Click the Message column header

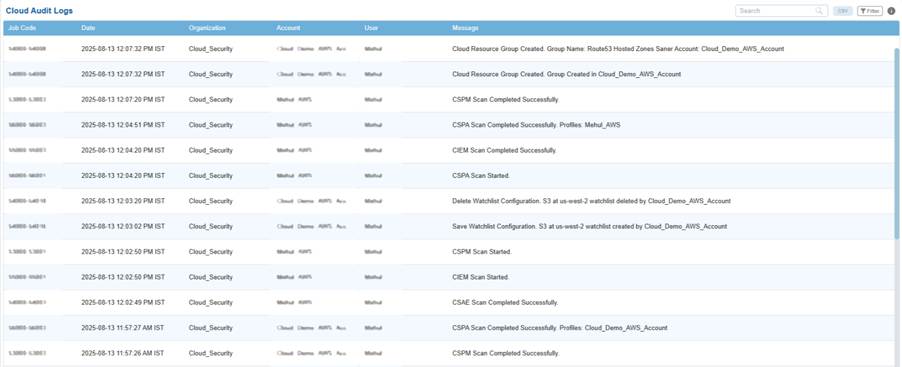point(465,28)
